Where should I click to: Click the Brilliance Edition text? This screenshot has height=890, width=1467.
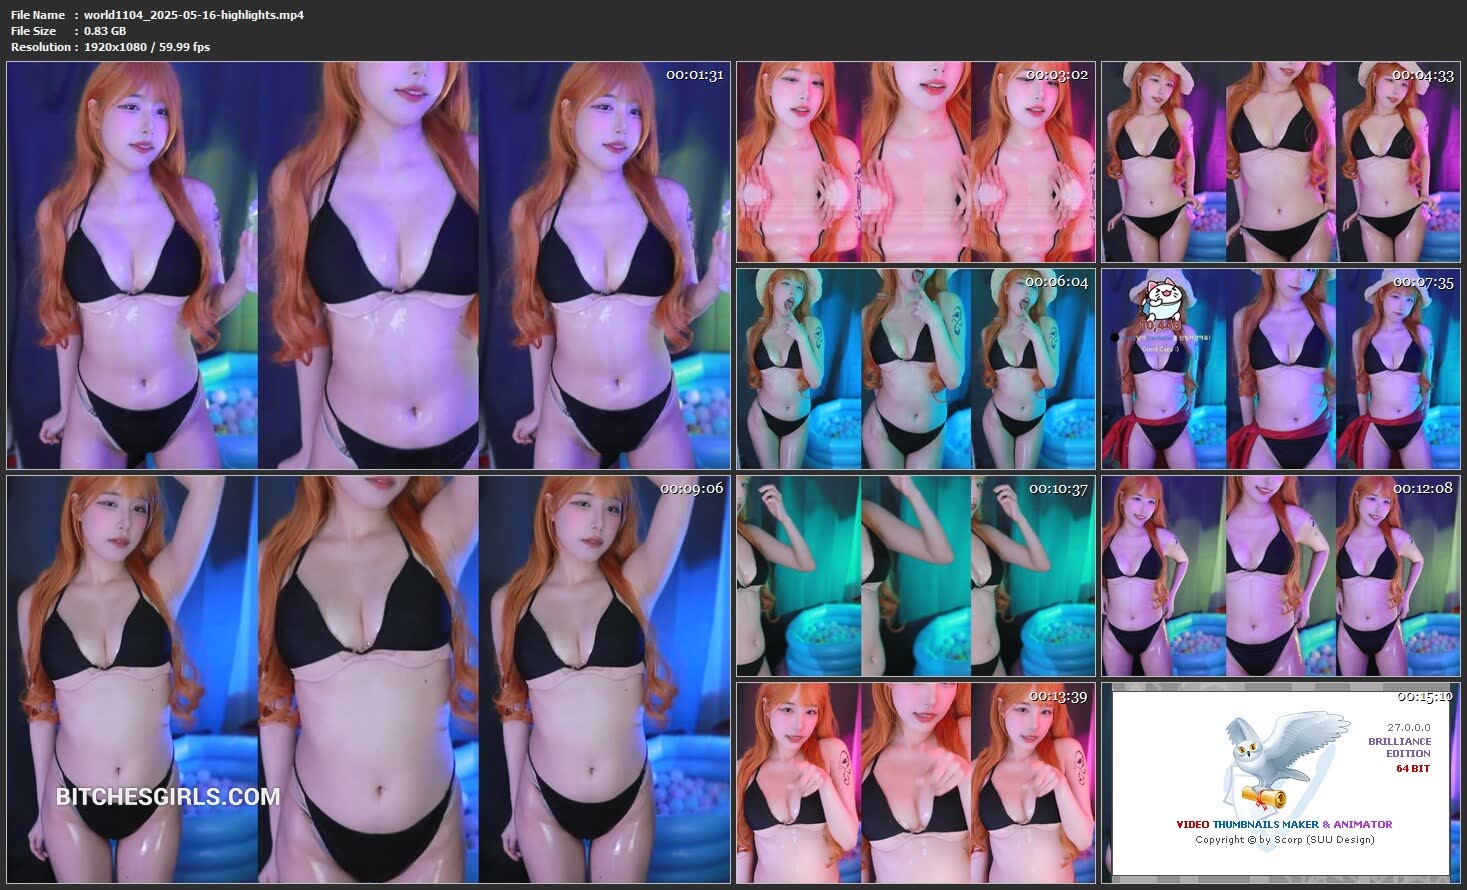[x=1399, y=747]
